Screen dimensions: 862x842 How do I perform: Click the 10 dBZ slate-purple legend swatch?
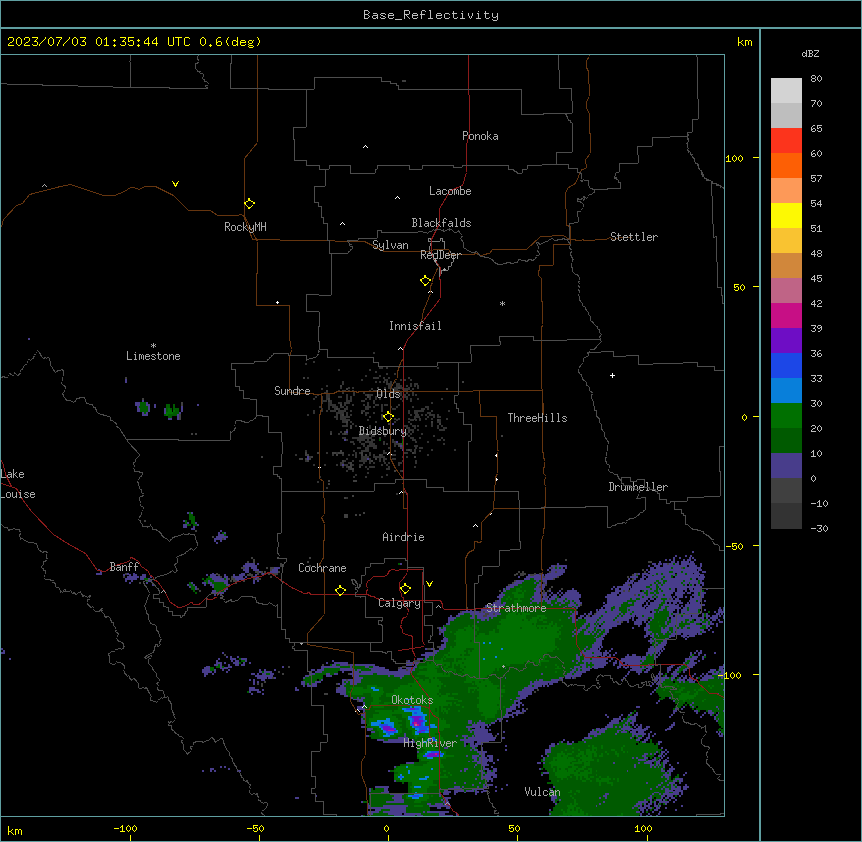pyautogui.click(x=786, y=466)
